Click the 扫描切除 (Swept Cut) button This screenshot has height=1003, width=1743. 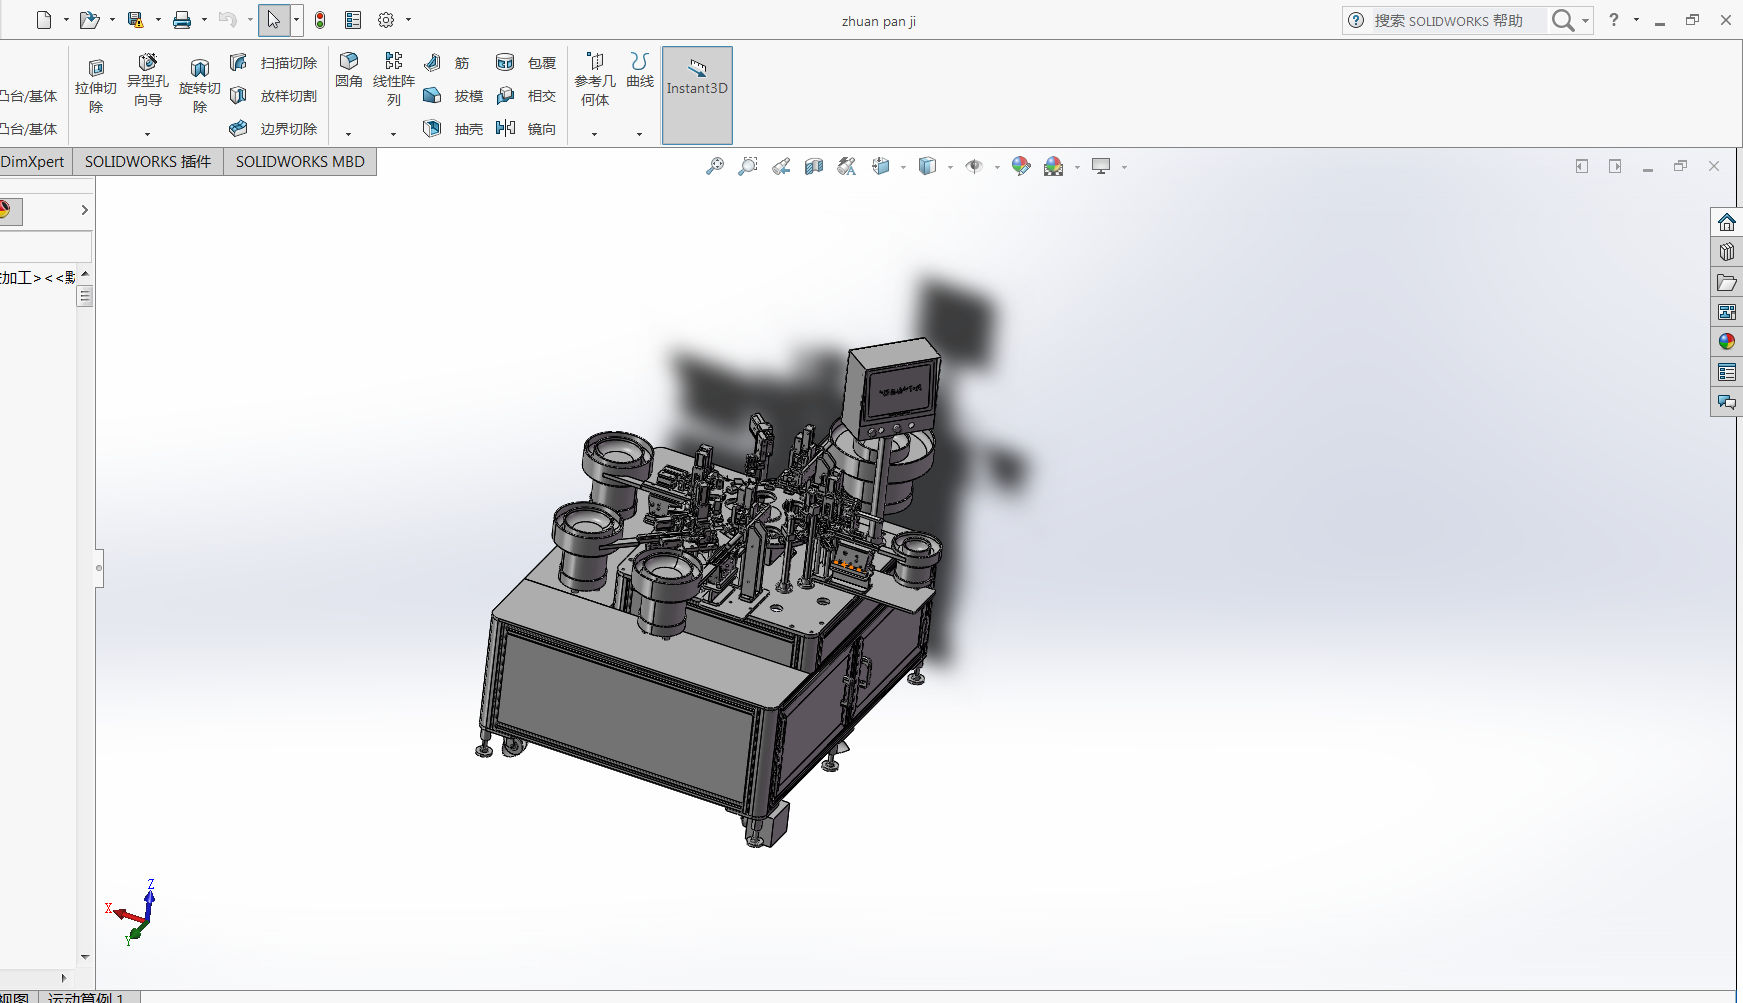click(274, 63)
